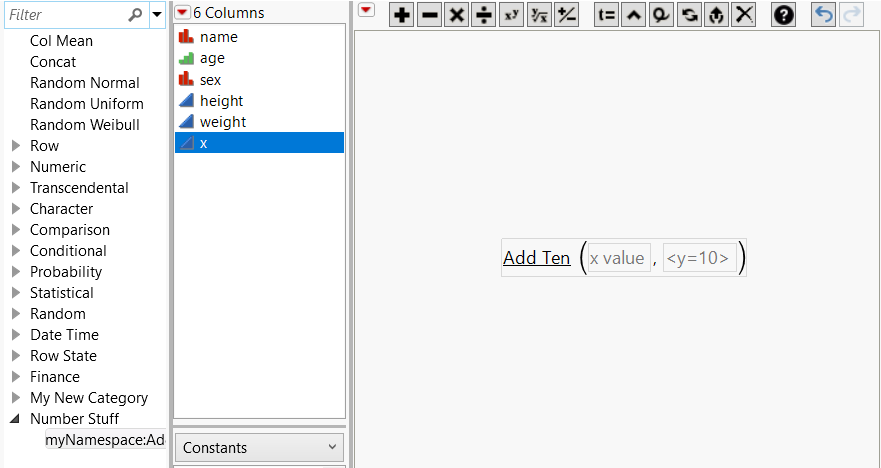Select the Random Normal function
The height and width of the screenshot is (468, 881).
point(85,83)
